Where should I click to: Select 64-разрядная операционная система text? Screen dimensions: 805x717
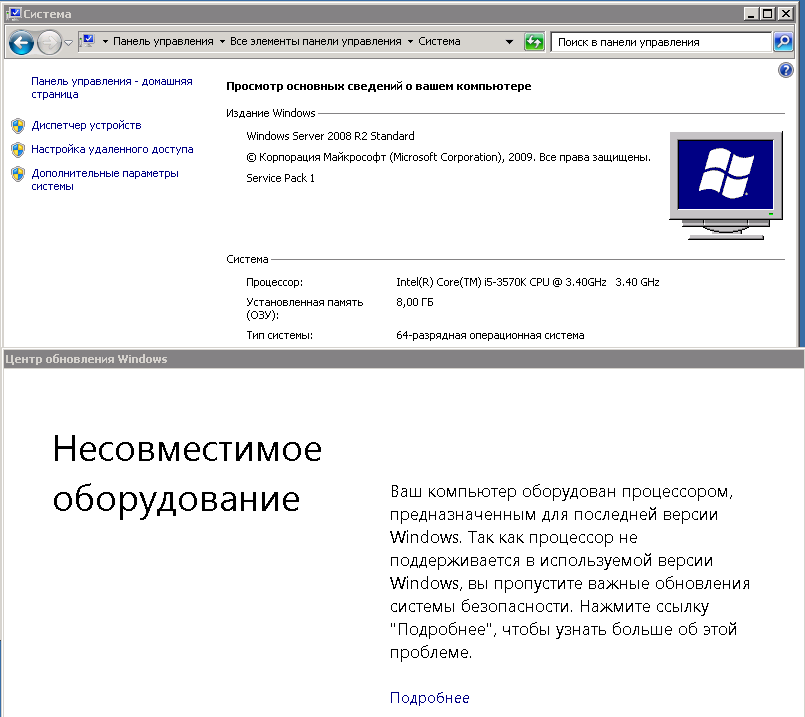[490, 335]
